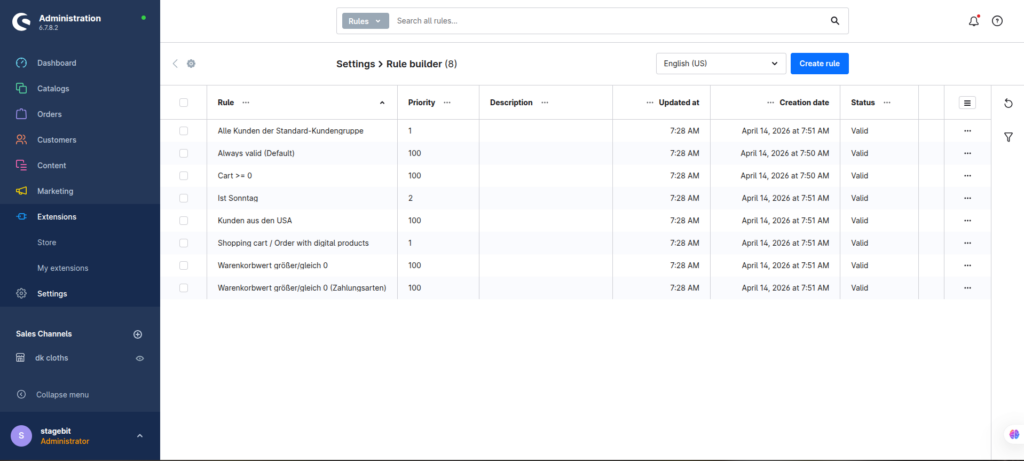
Task: Refresh the rule list
Action: 1008,103
